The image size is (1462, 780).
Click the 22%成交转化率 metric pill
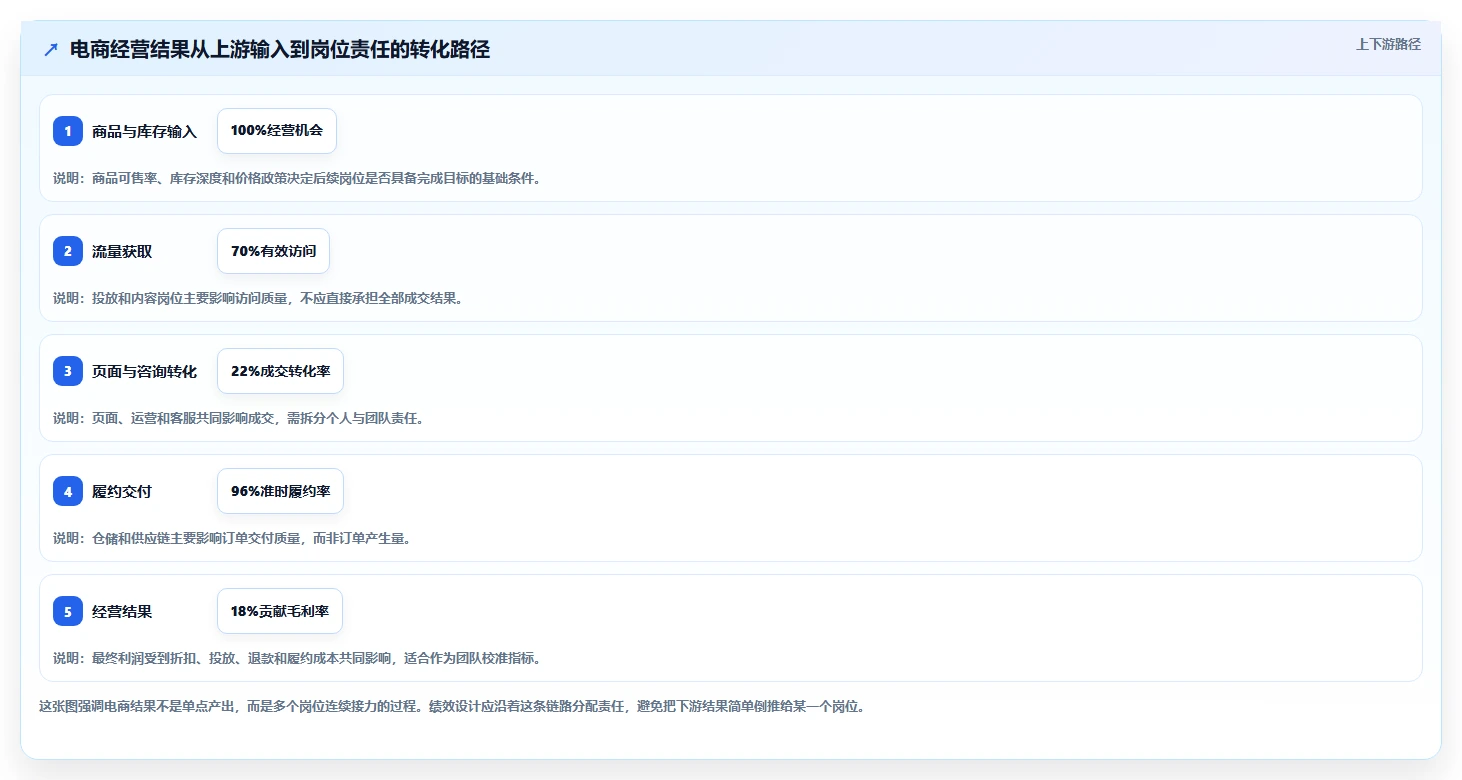[x=280, y=371]
